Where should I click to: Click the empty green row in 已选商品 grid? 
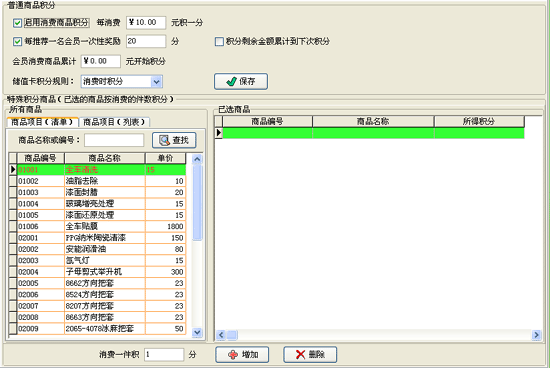click(374, 133)
